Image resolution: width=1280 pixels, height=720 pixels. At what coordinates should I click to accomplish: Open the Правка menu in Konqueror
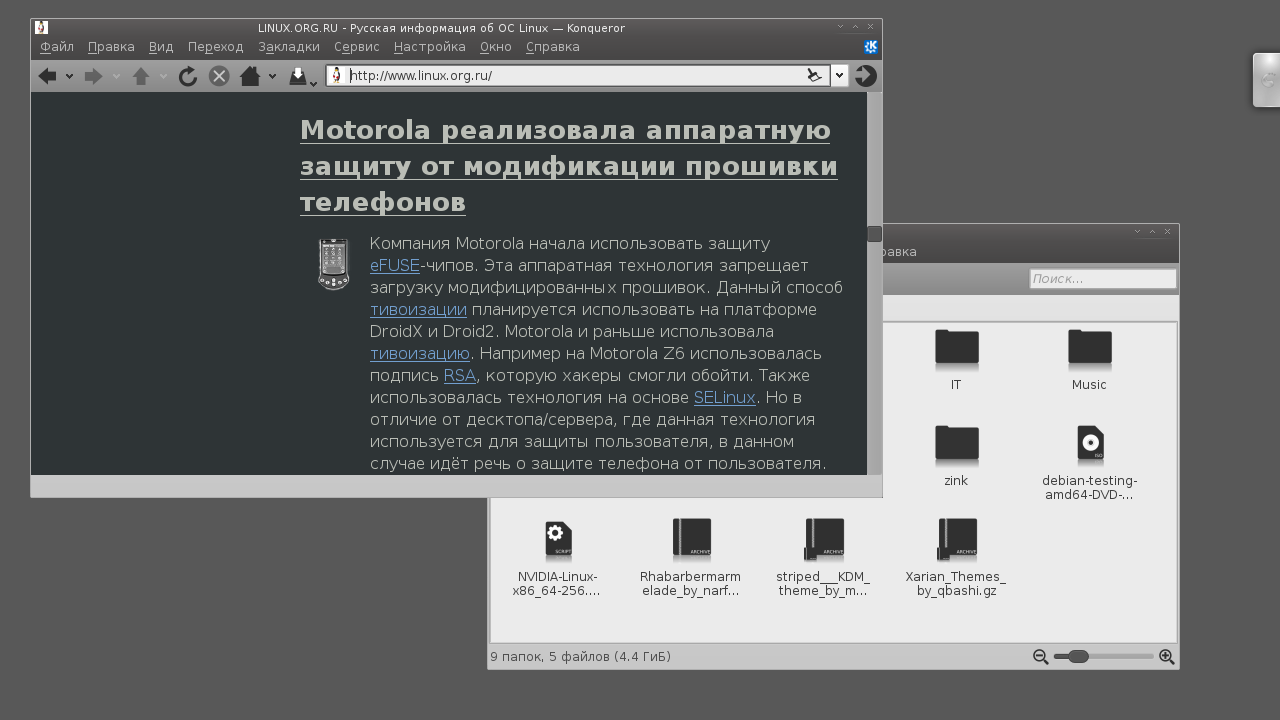111,47
